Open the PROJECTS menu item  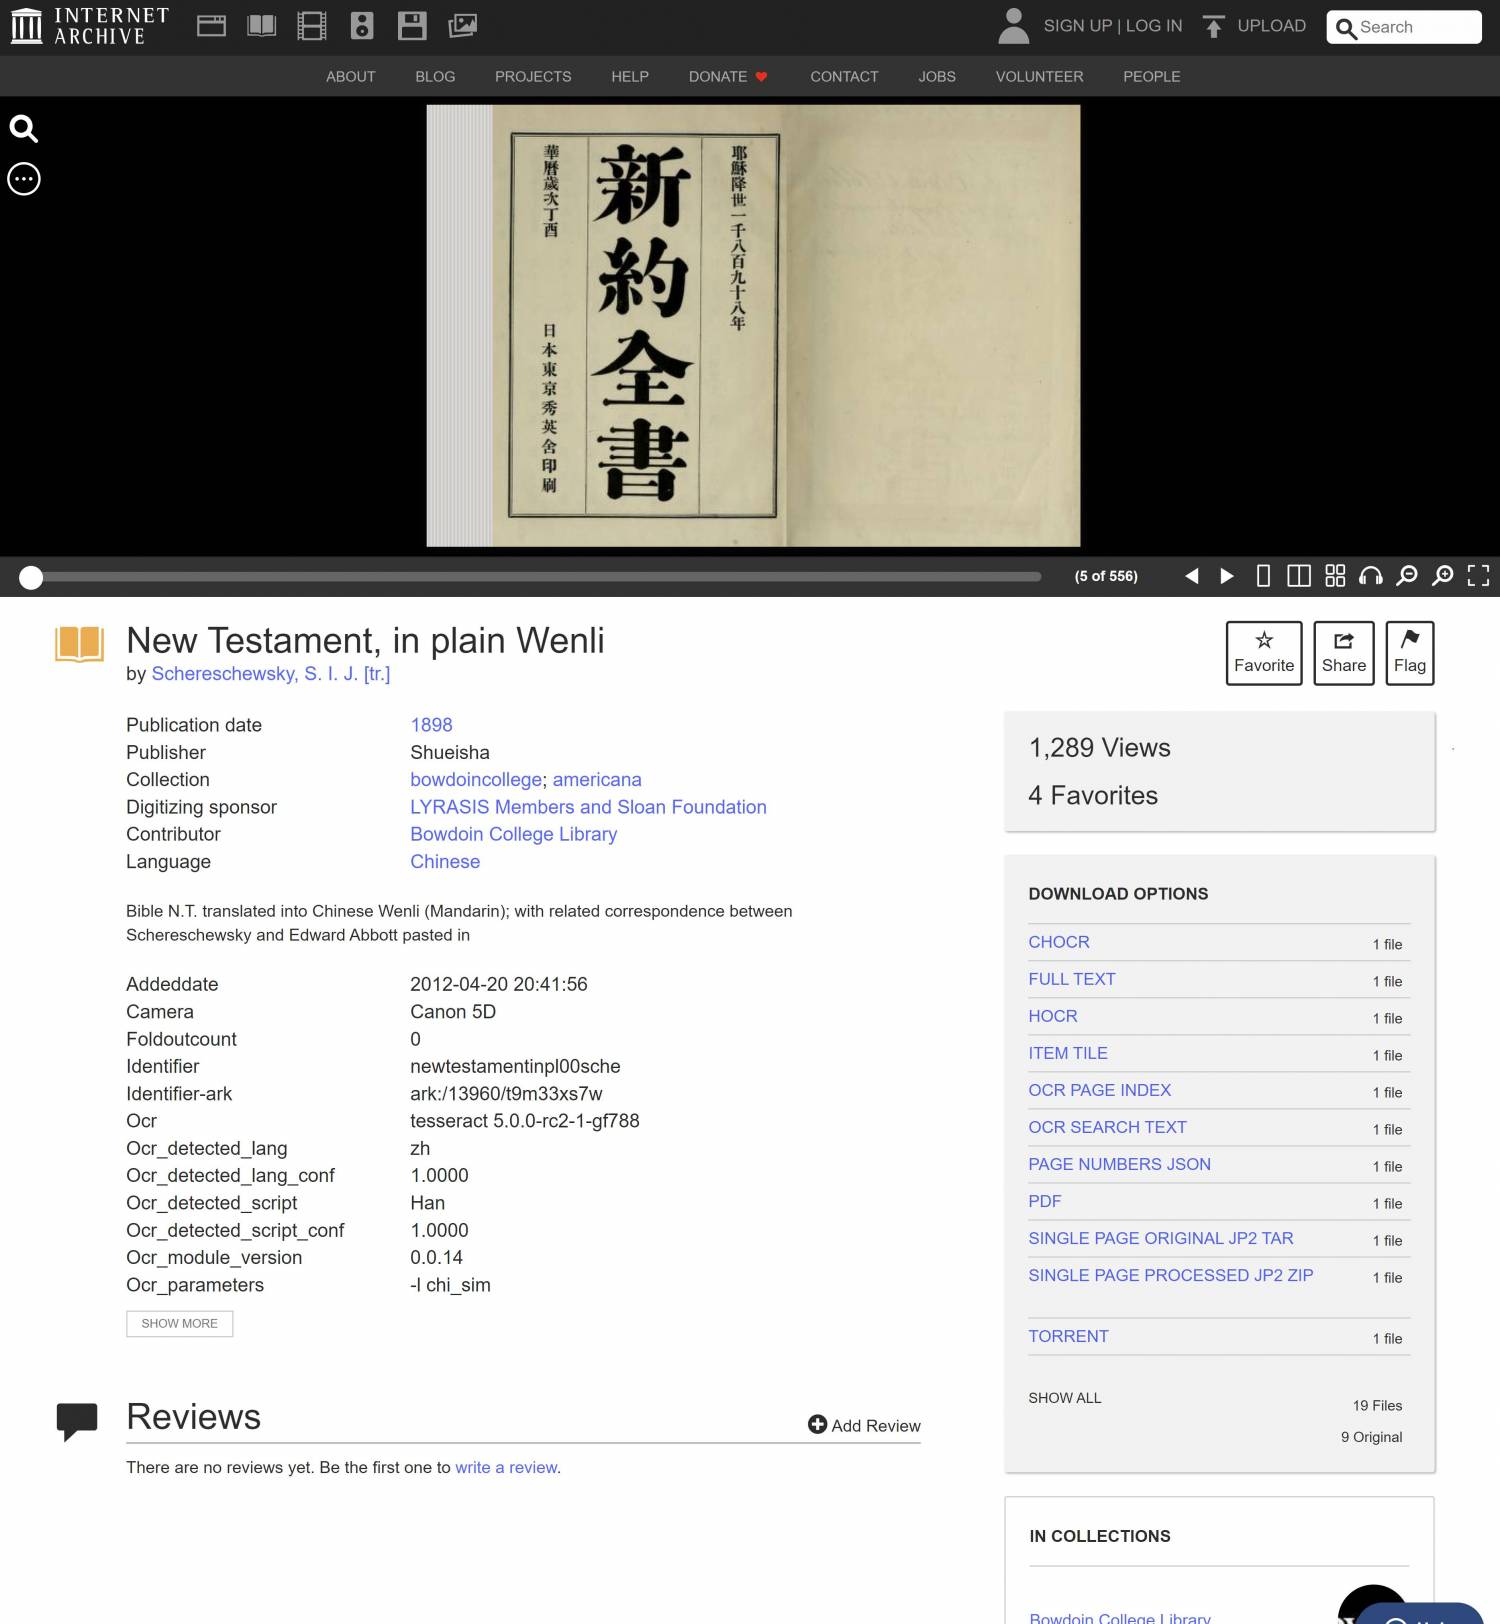coord(533,76)
